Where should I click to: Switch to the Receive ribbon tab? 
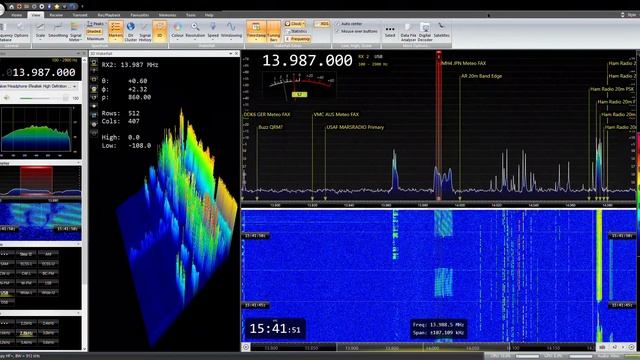56,15
